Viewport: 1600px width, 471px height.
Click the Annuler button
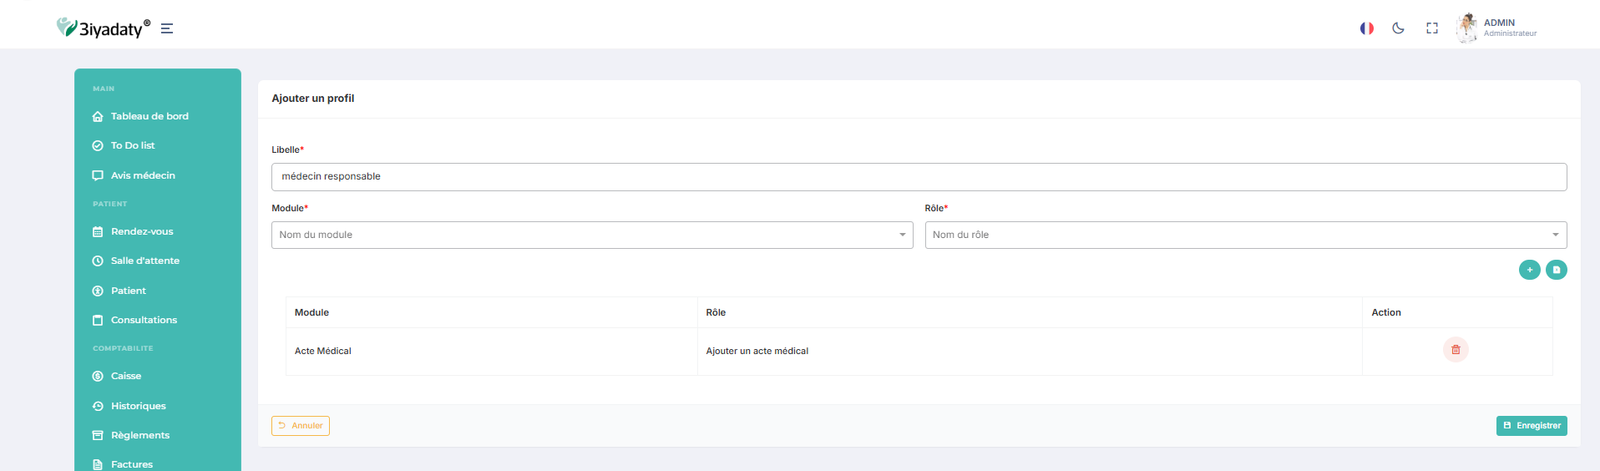[x=300, y=426]
